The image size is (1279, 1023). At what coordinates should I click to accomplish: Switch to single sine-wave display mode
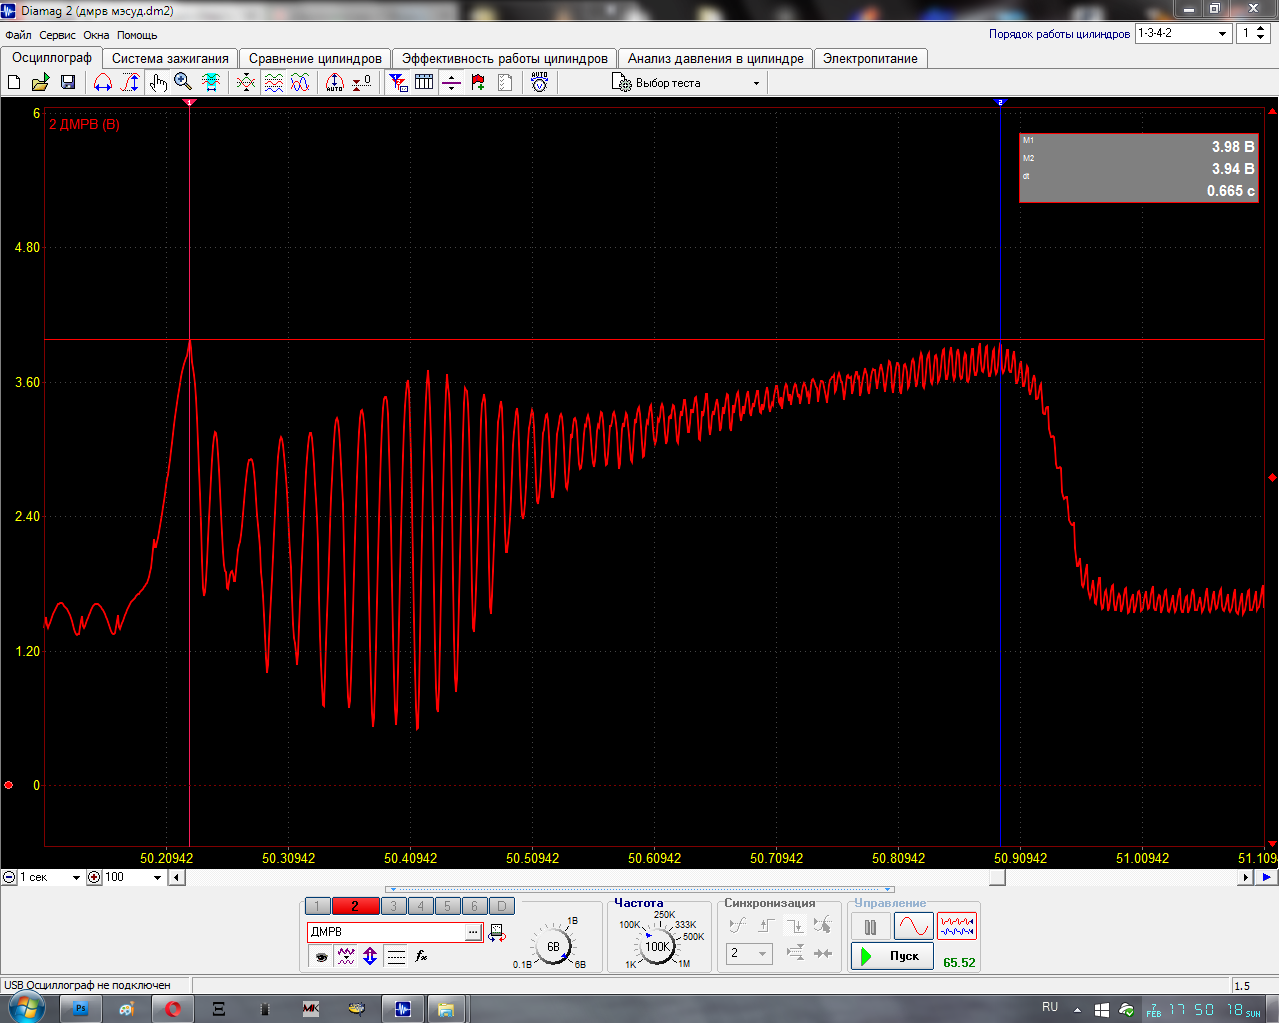point(914,926)
